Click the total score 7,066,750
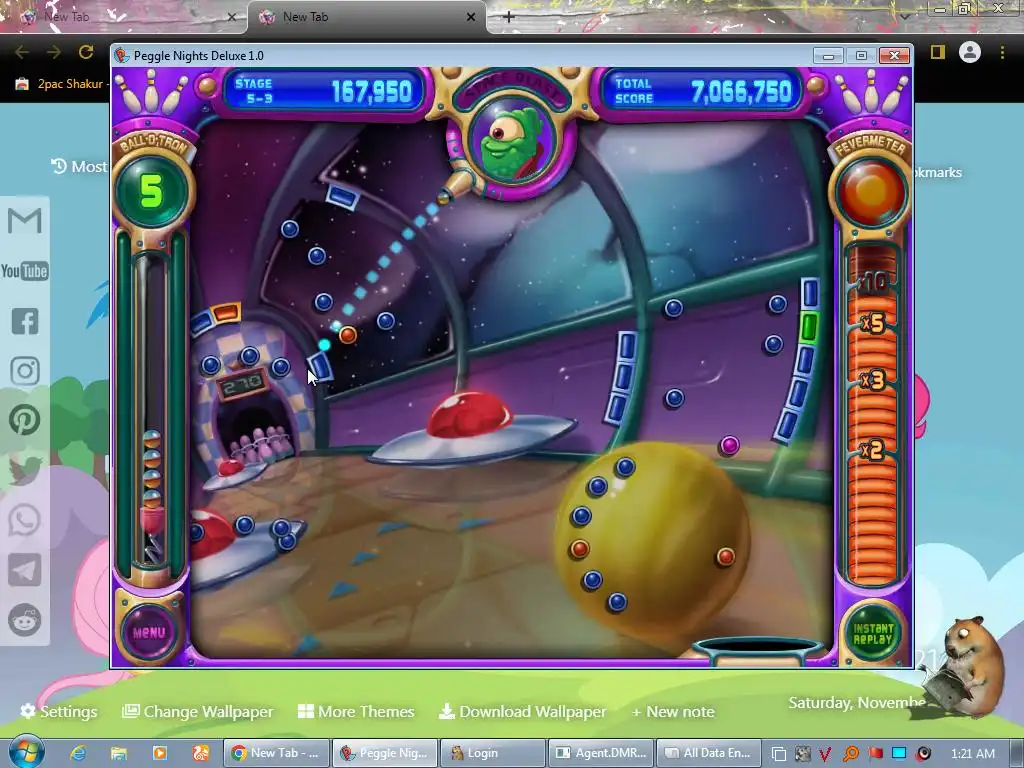The height and width of the screenshot is (768, 1024). tap(741, 92)
